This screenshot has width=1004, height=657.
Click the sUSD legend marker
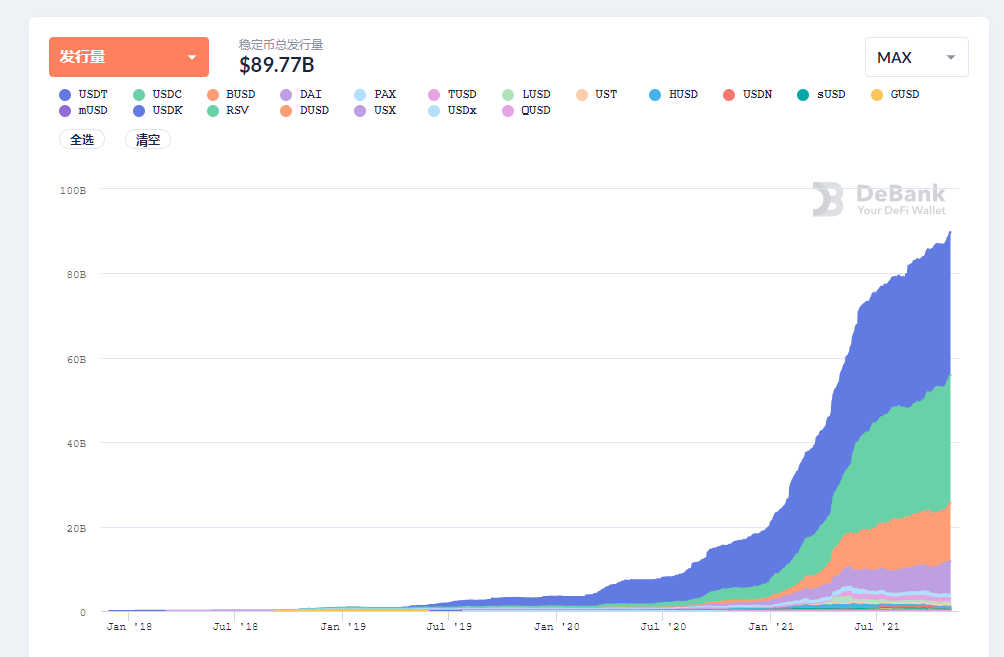(x=803, y=95)
